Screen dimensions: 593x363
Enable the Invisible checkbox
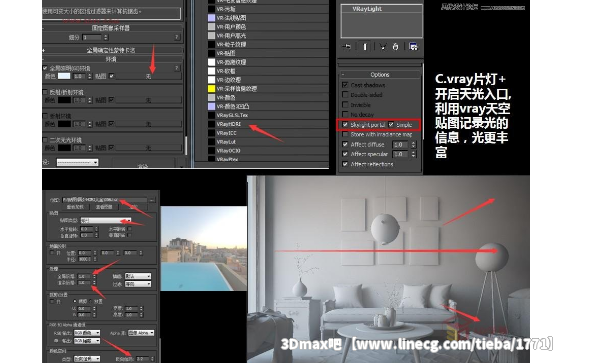(x=345, y=104)
